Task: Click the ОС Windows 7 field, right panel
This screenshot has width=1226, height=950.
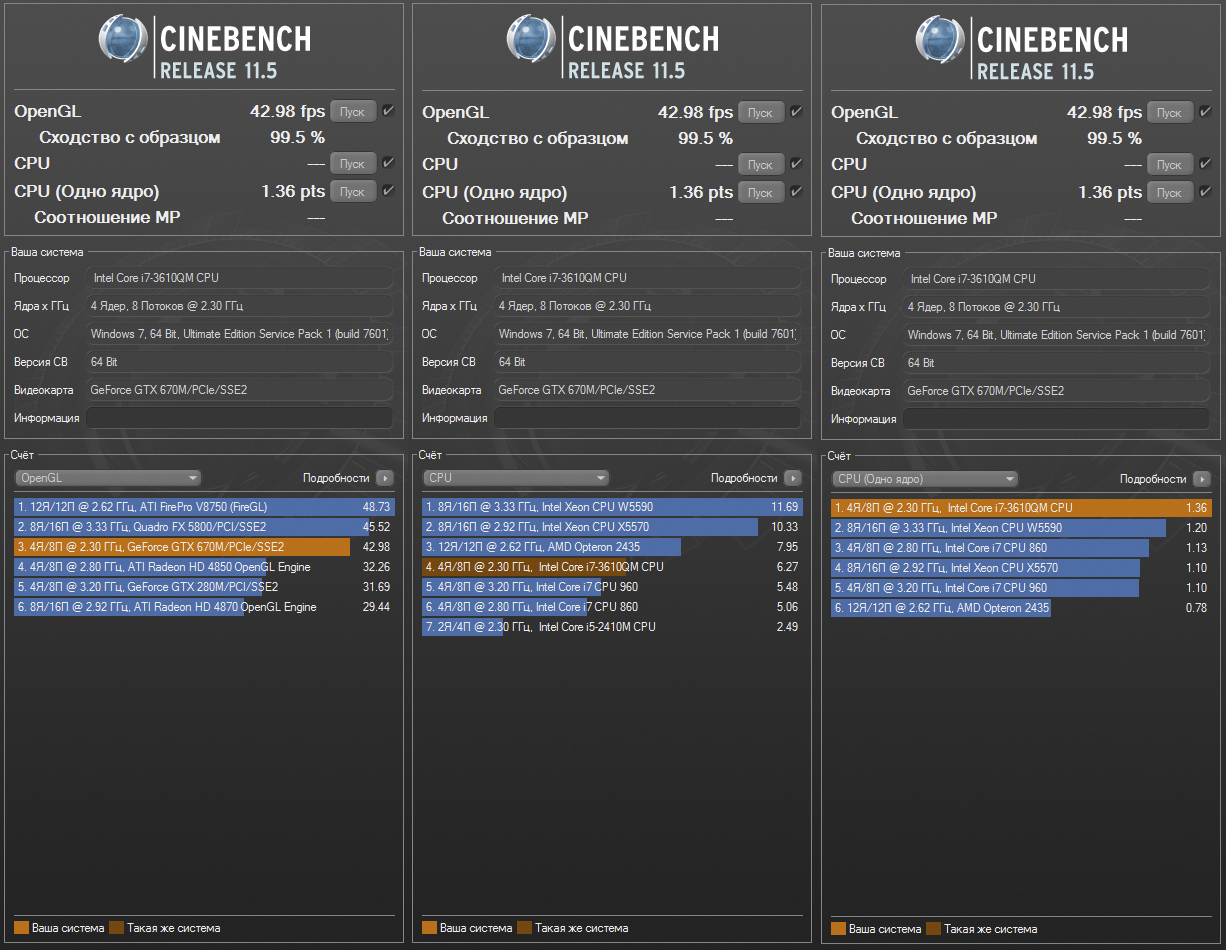Action: tap(1056, 335)
